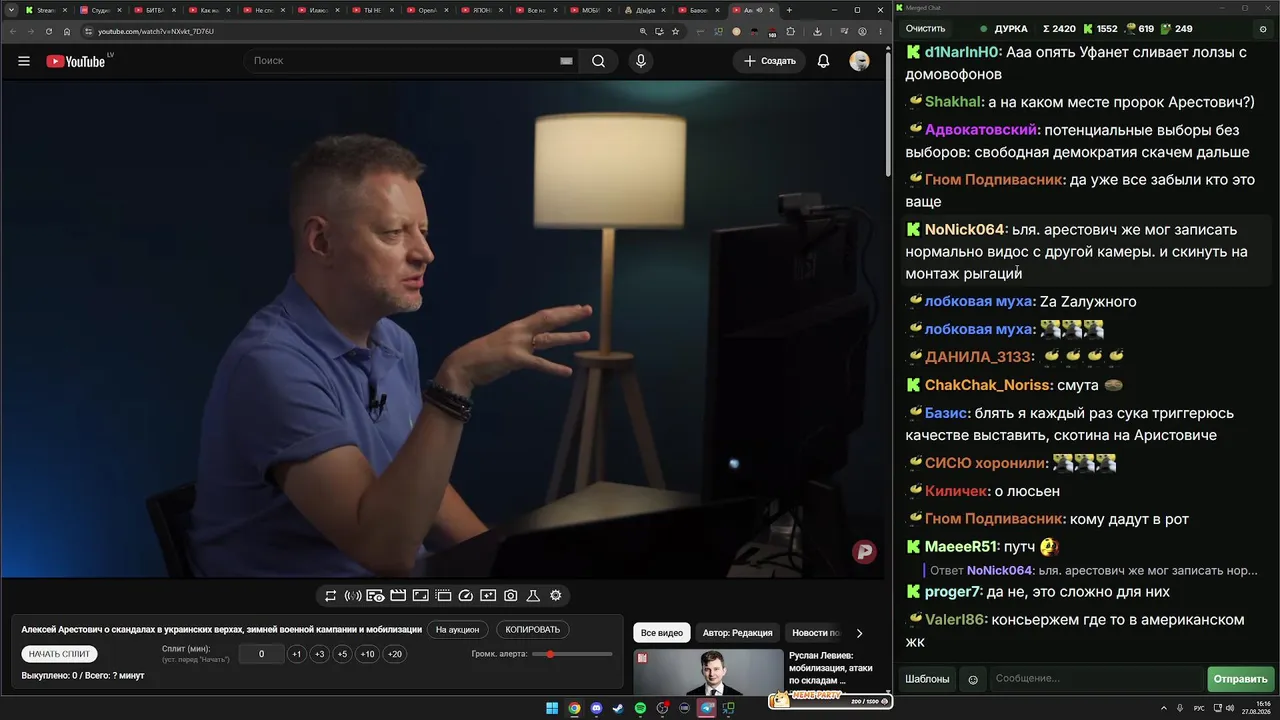
Task: Open a new browser tab
Action: click(x=789, y=10)
